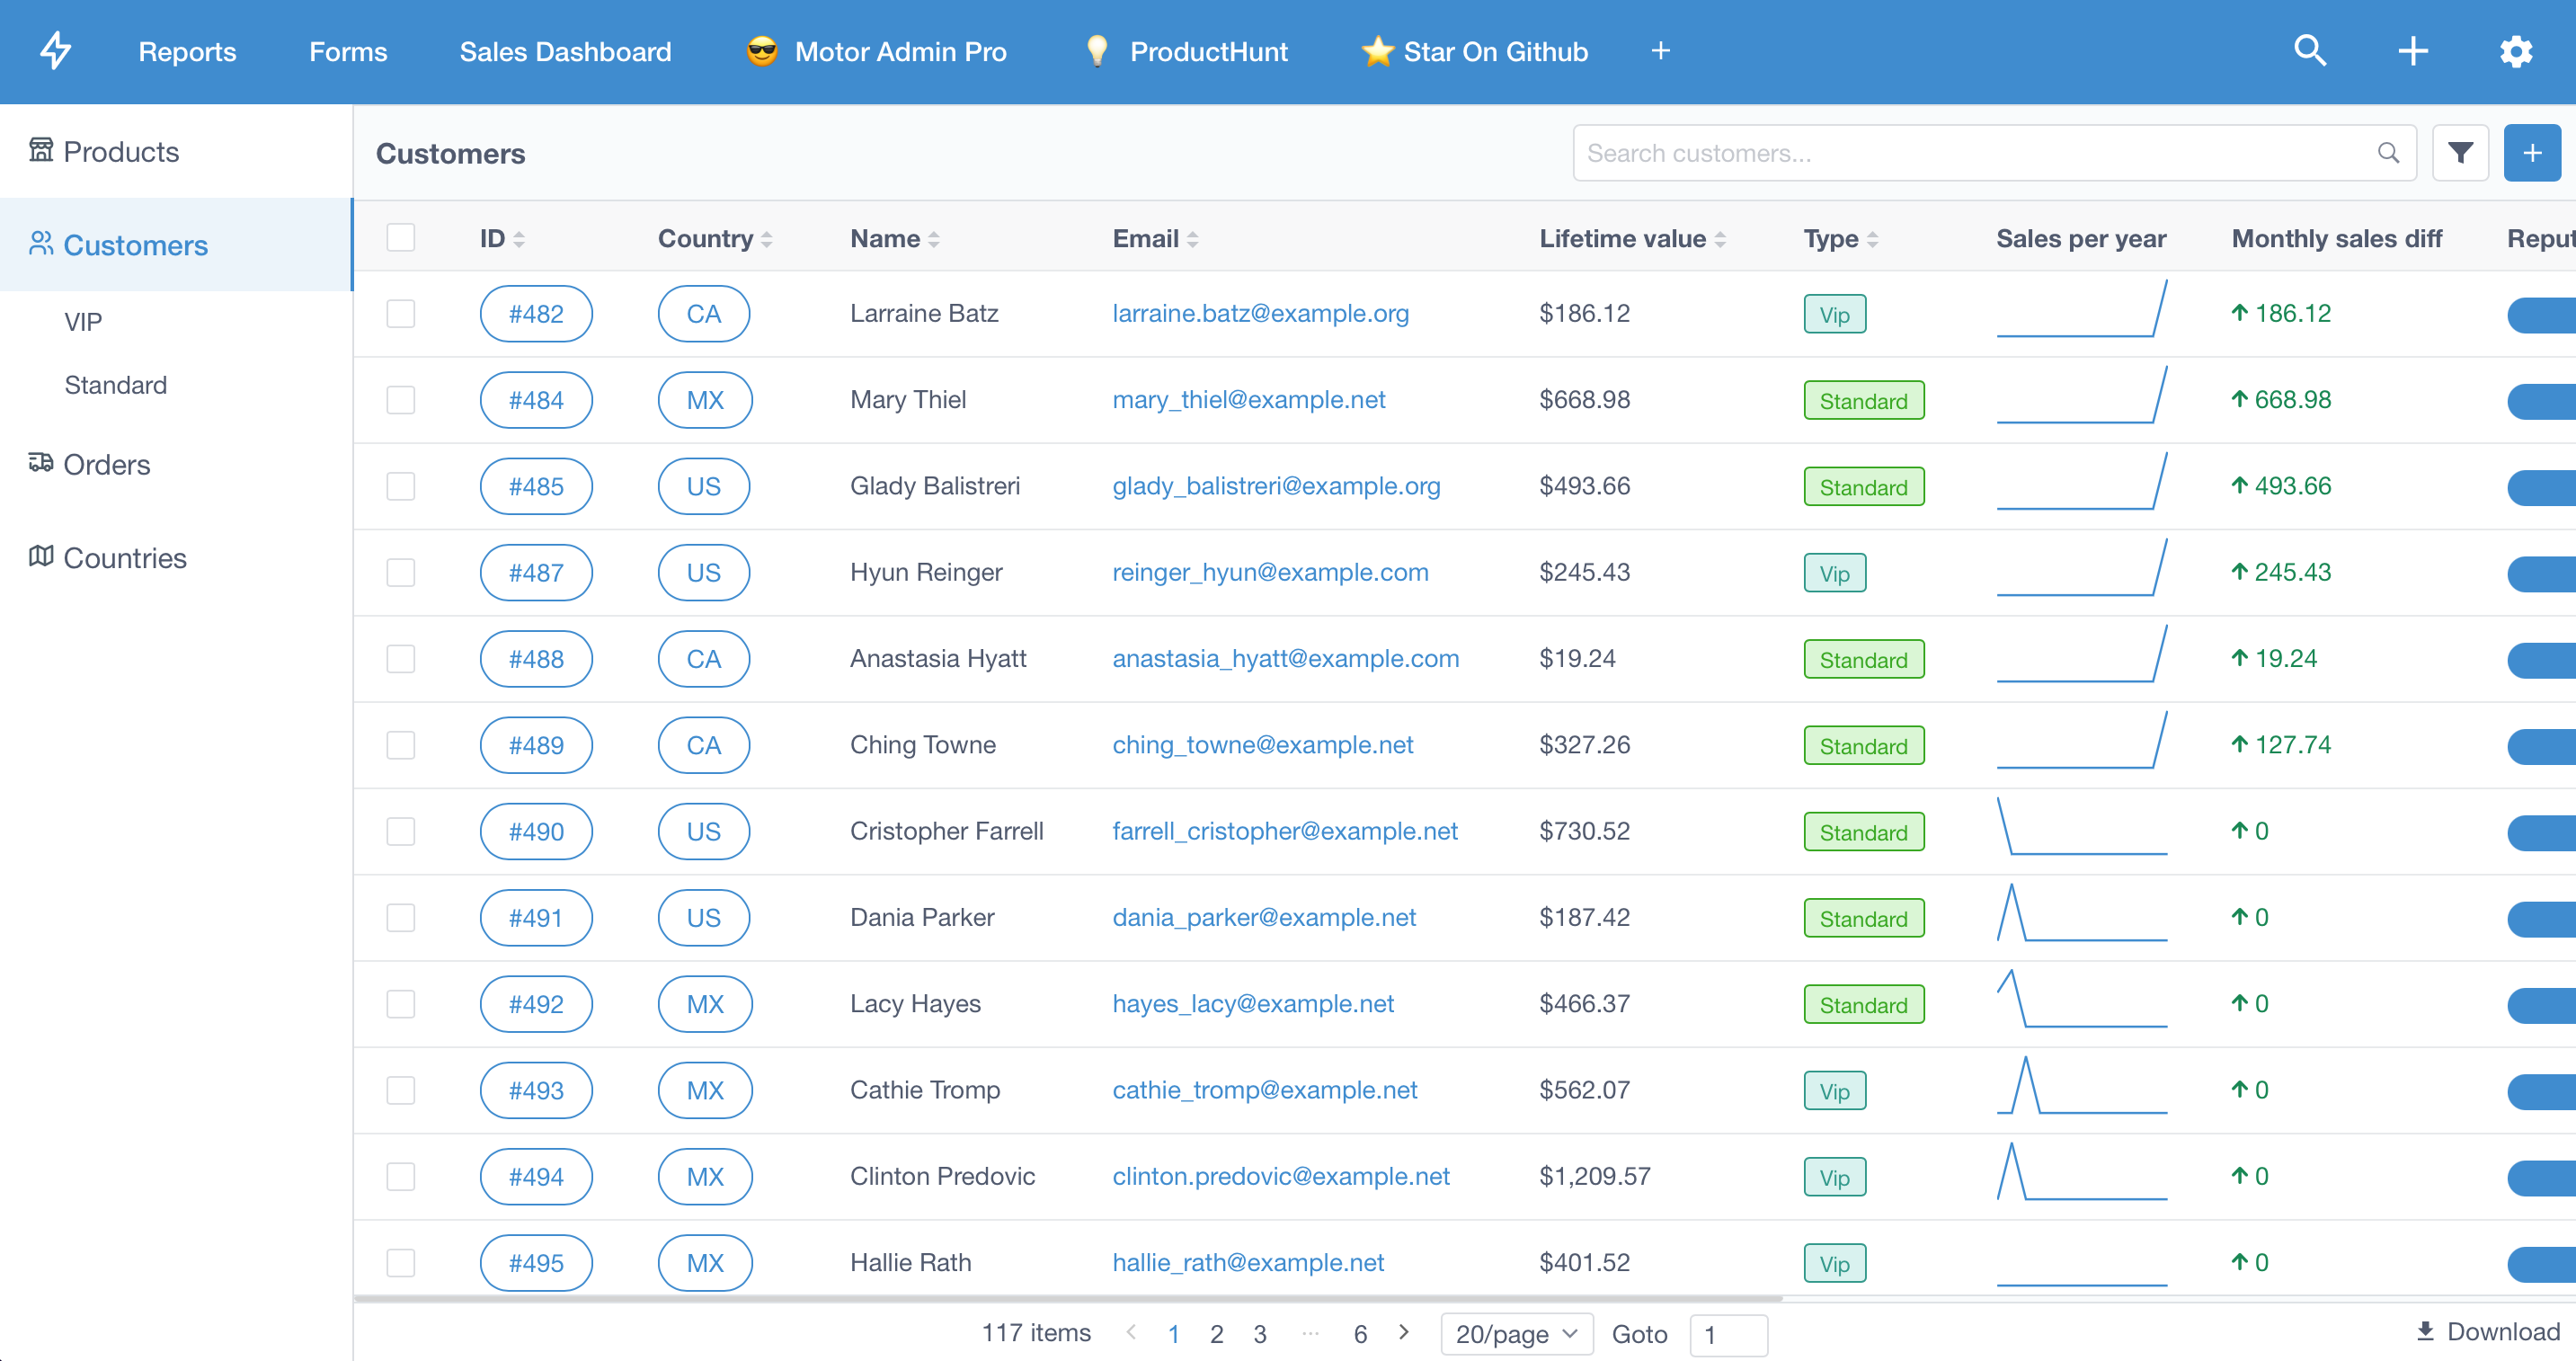Go to page 6
The width and height of the screenshot is (2576, 1361).
(1360, 1333)
